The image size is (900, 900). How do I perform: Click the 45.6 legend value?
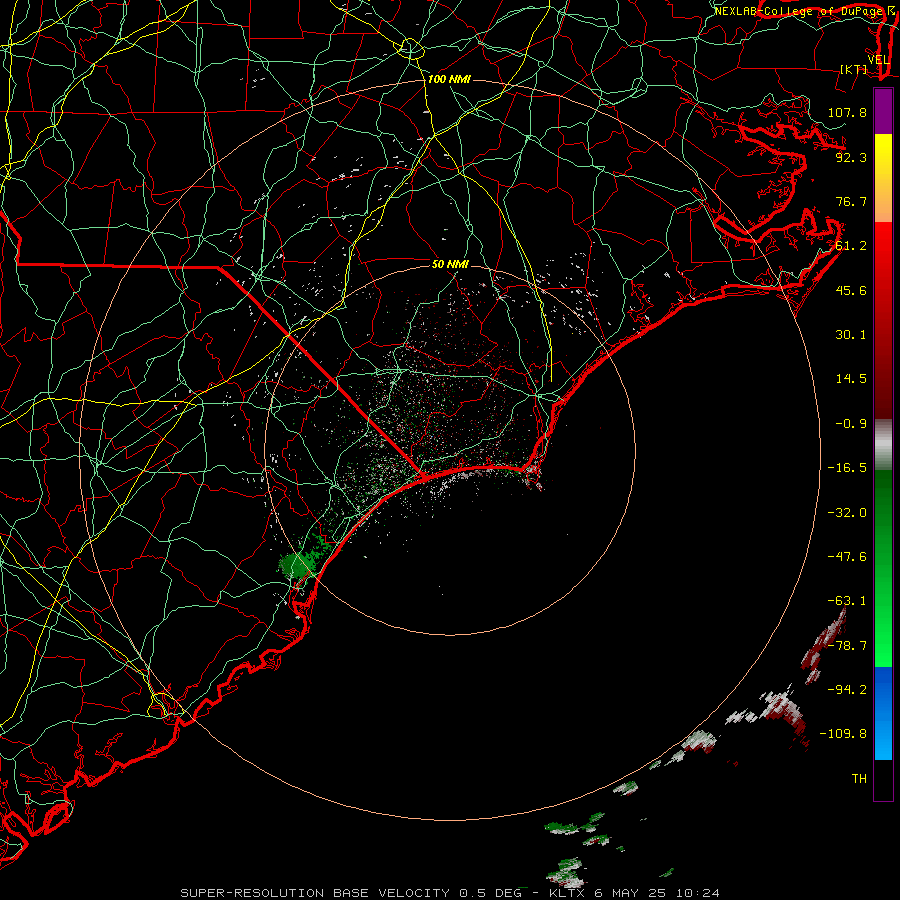point(851,290)
